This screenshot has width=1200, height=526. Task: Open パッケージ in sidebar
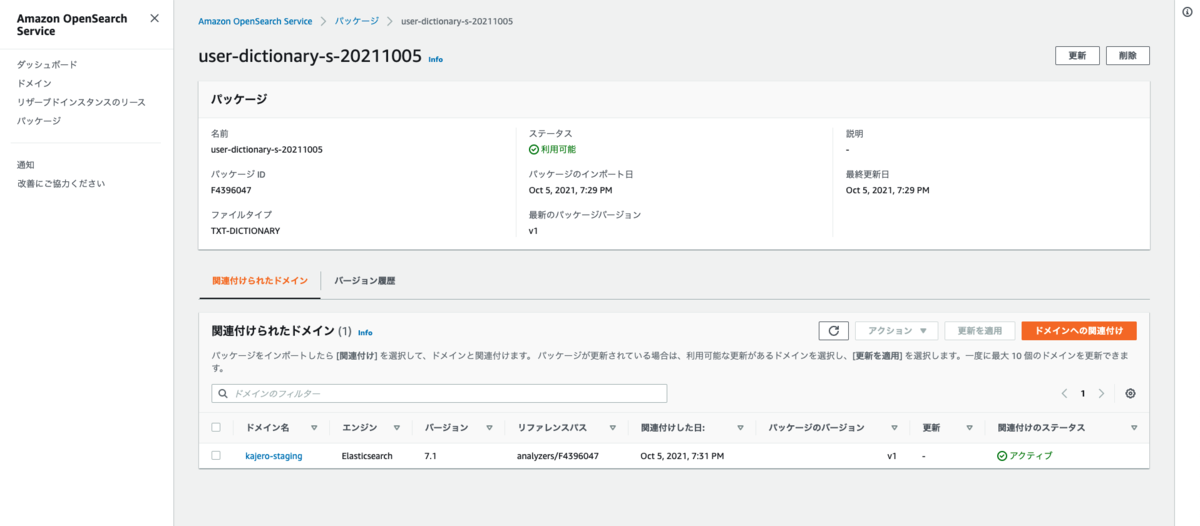[39, 121]
